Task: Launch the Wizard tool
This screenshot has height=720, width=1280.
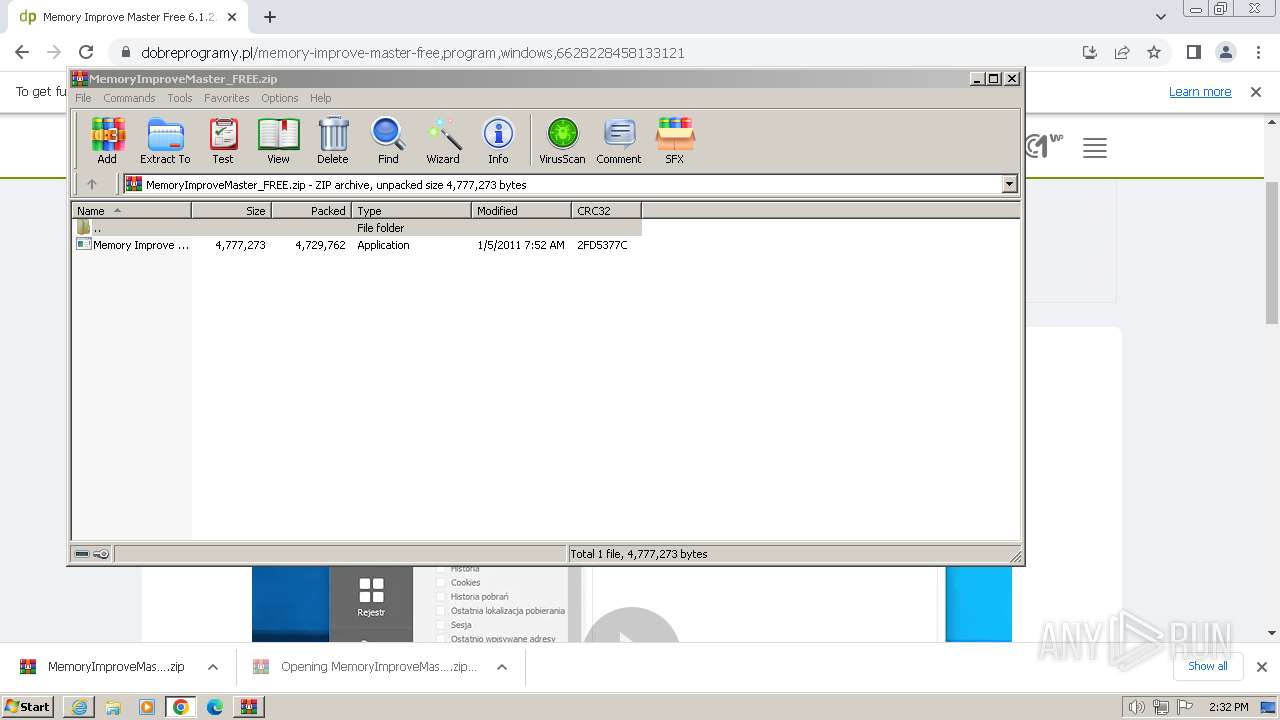Action: click(443, 140)
